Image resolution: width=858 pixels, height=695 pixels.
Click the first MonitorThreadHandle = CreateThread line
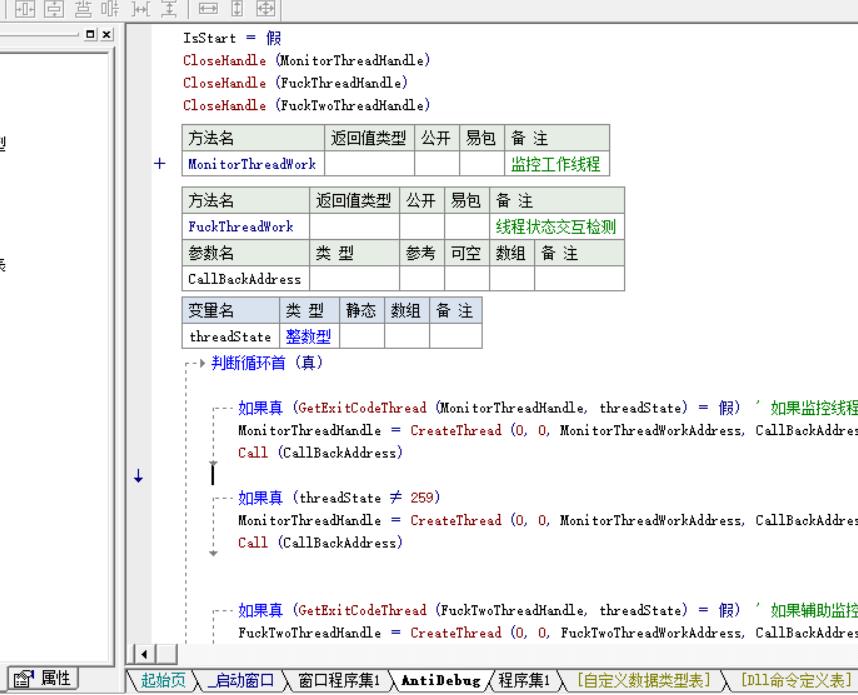pos(547,430)
